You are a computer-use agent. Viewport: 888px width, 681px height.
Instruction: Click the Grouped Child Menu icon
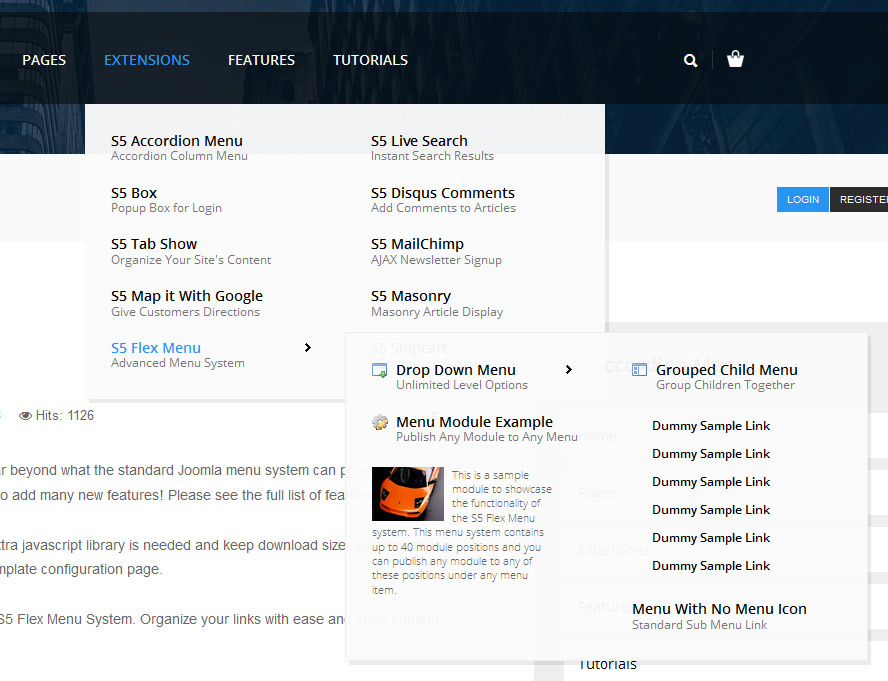[x=639, y=370]
